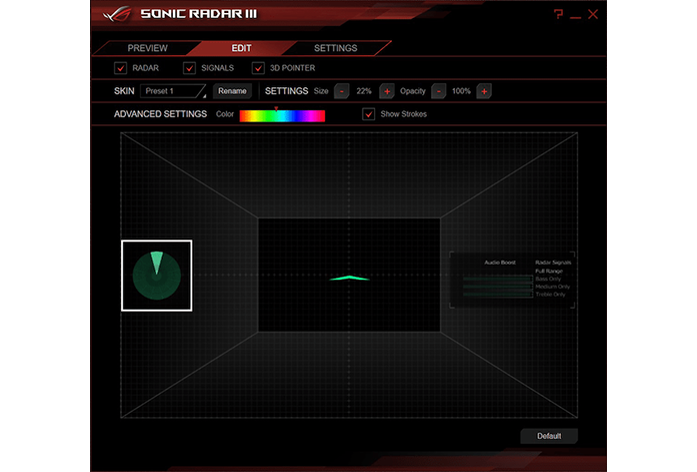
Task: Select the signals overlay panel
Action: click(512, 280)
